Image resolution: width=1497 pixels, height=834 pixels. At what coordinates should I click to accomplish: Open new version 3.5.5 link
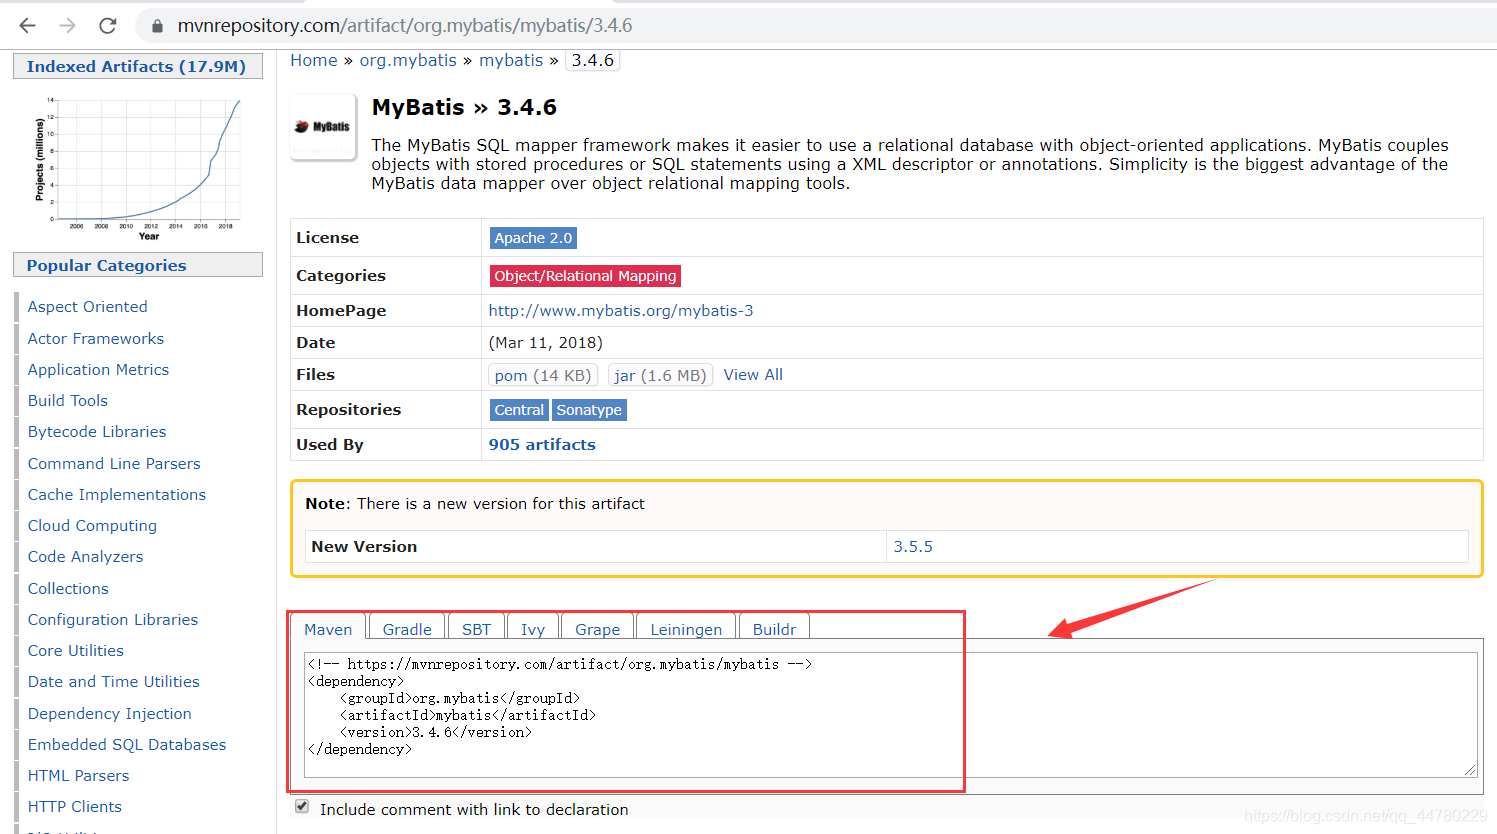913,547
